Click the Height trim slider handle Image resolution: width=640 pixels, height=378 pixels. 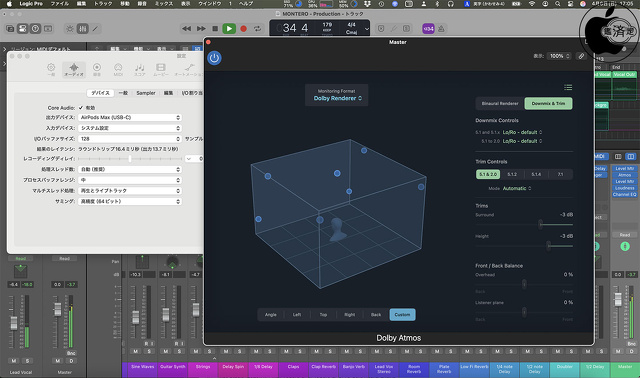tap(549, 245)
